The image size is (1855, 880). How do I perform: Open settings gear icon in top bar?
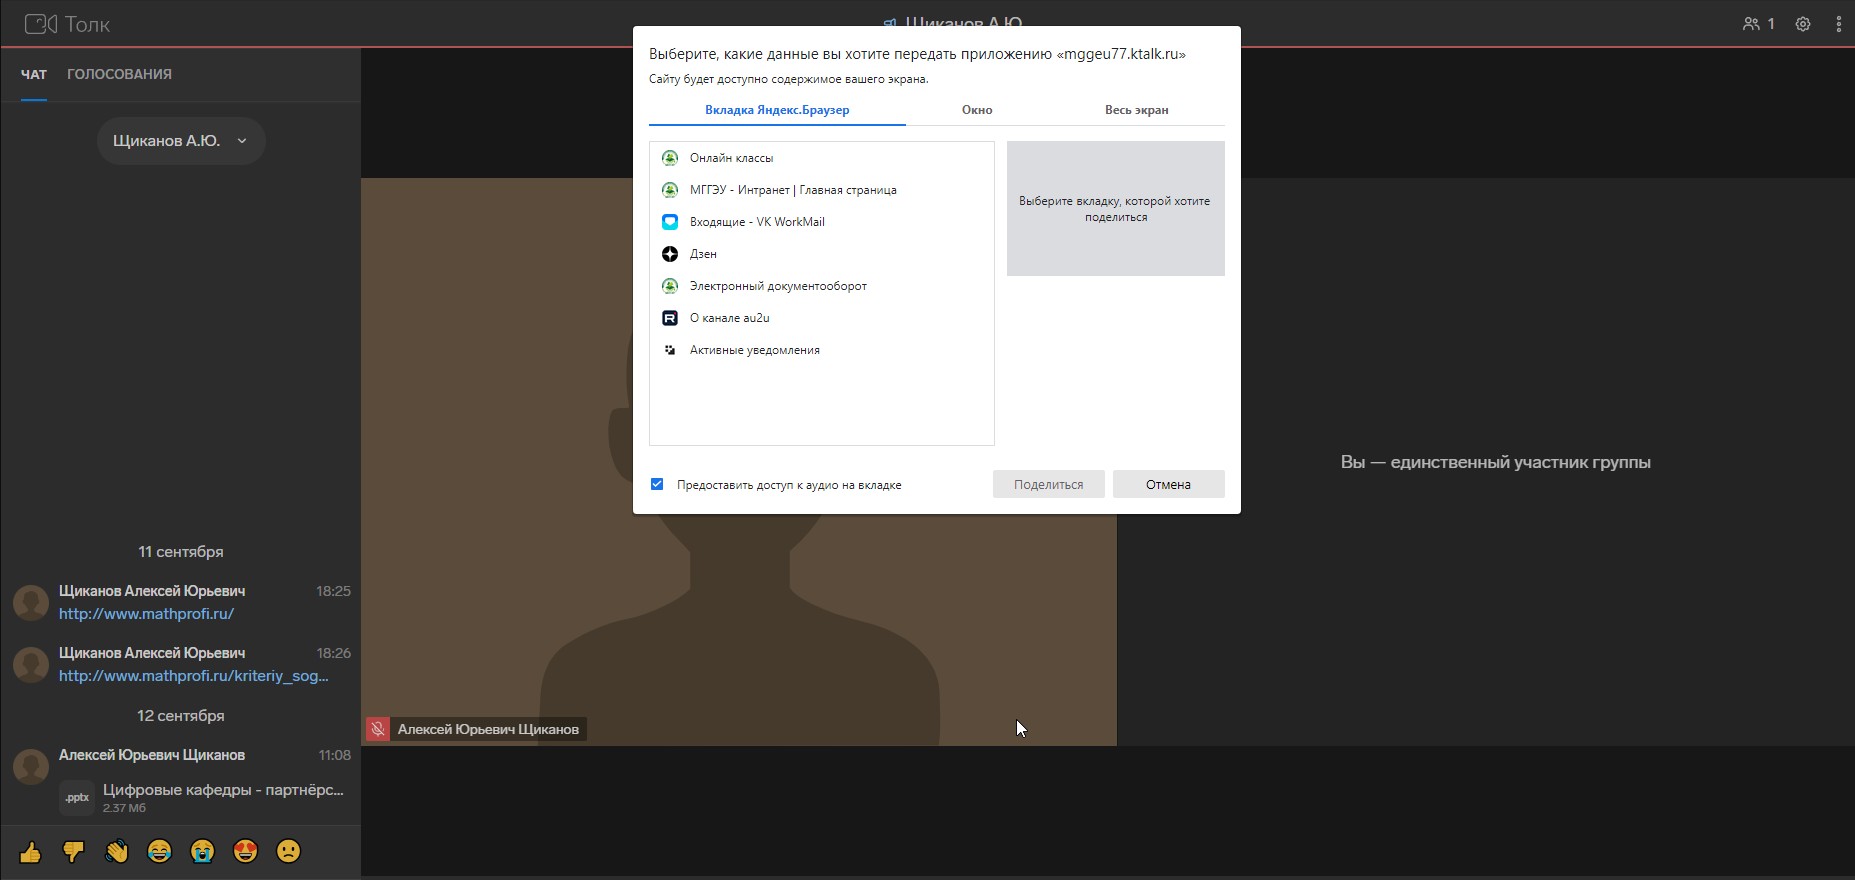click(1802, 24)
